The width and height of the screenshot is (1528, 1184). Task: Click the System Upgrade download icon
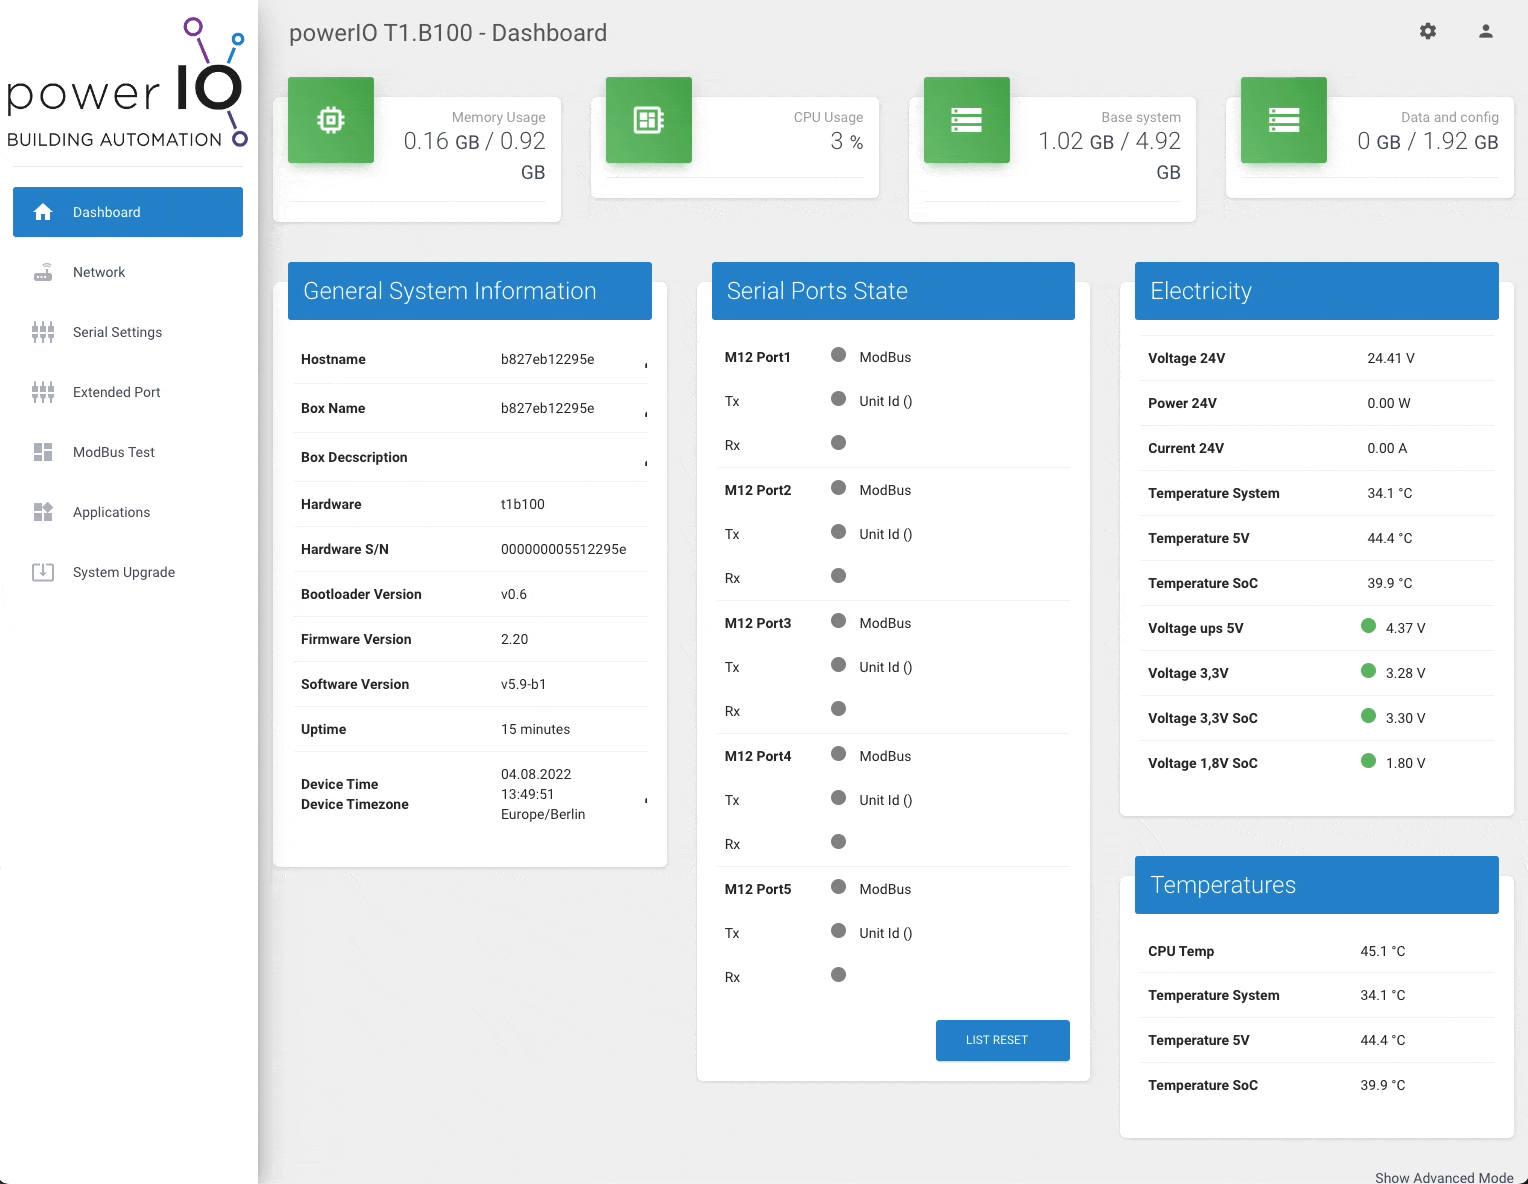[43, 572]
